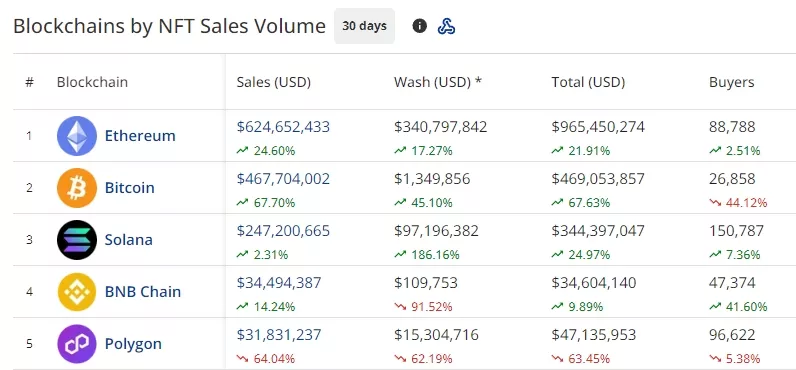Select Solana total $344,397,047
796x370 pixels.
598,231
